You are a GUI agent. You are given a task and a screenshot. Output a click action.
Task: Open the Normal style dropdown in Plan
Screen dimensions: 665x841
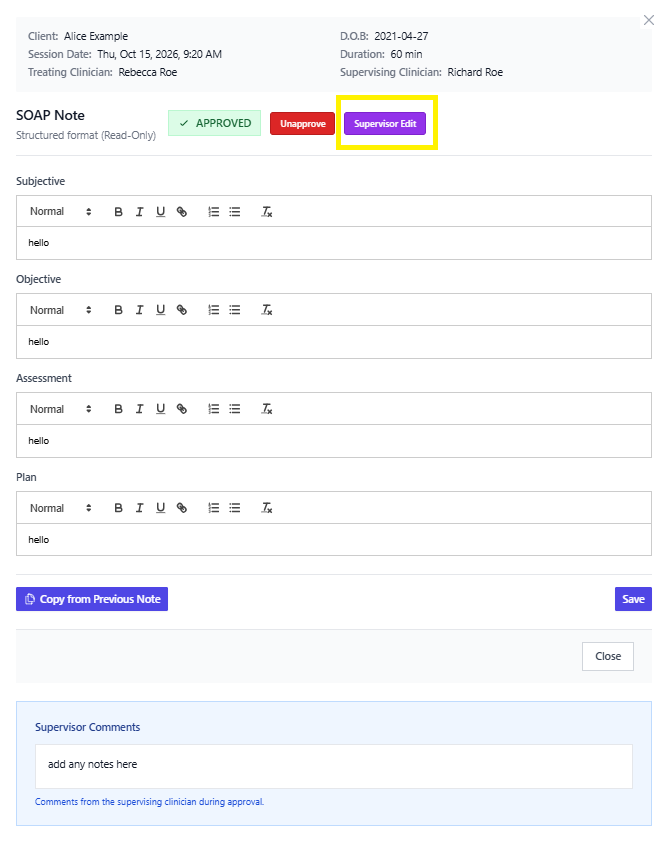point(61,508)
